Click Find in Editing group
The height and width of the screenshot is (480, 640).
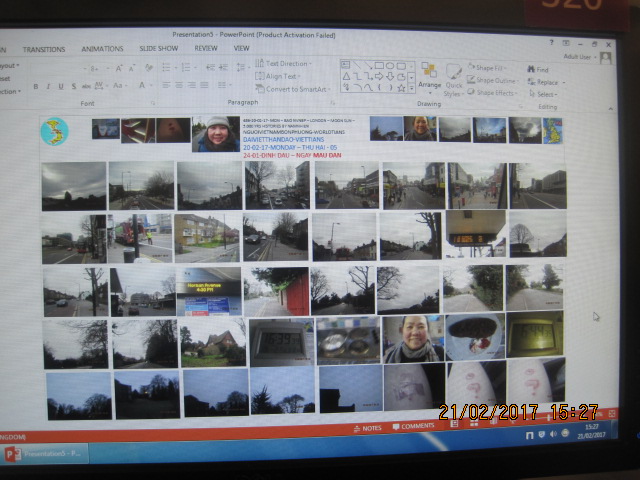(538, 69)
